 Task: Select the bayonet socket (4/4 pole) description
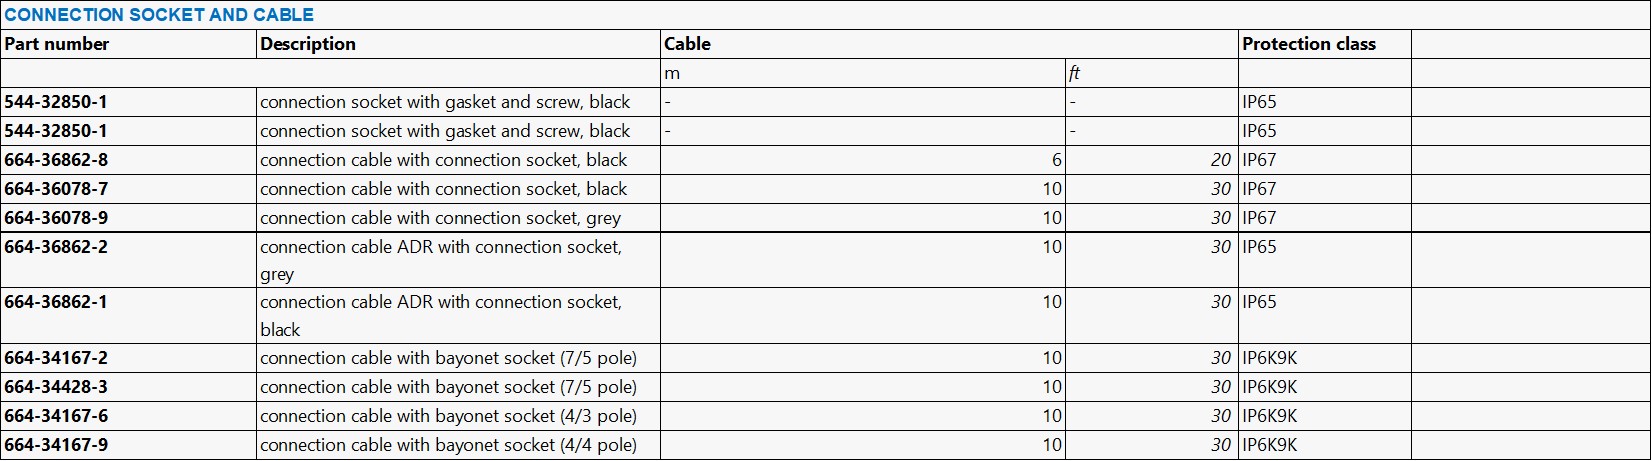(x=448, y=445)
